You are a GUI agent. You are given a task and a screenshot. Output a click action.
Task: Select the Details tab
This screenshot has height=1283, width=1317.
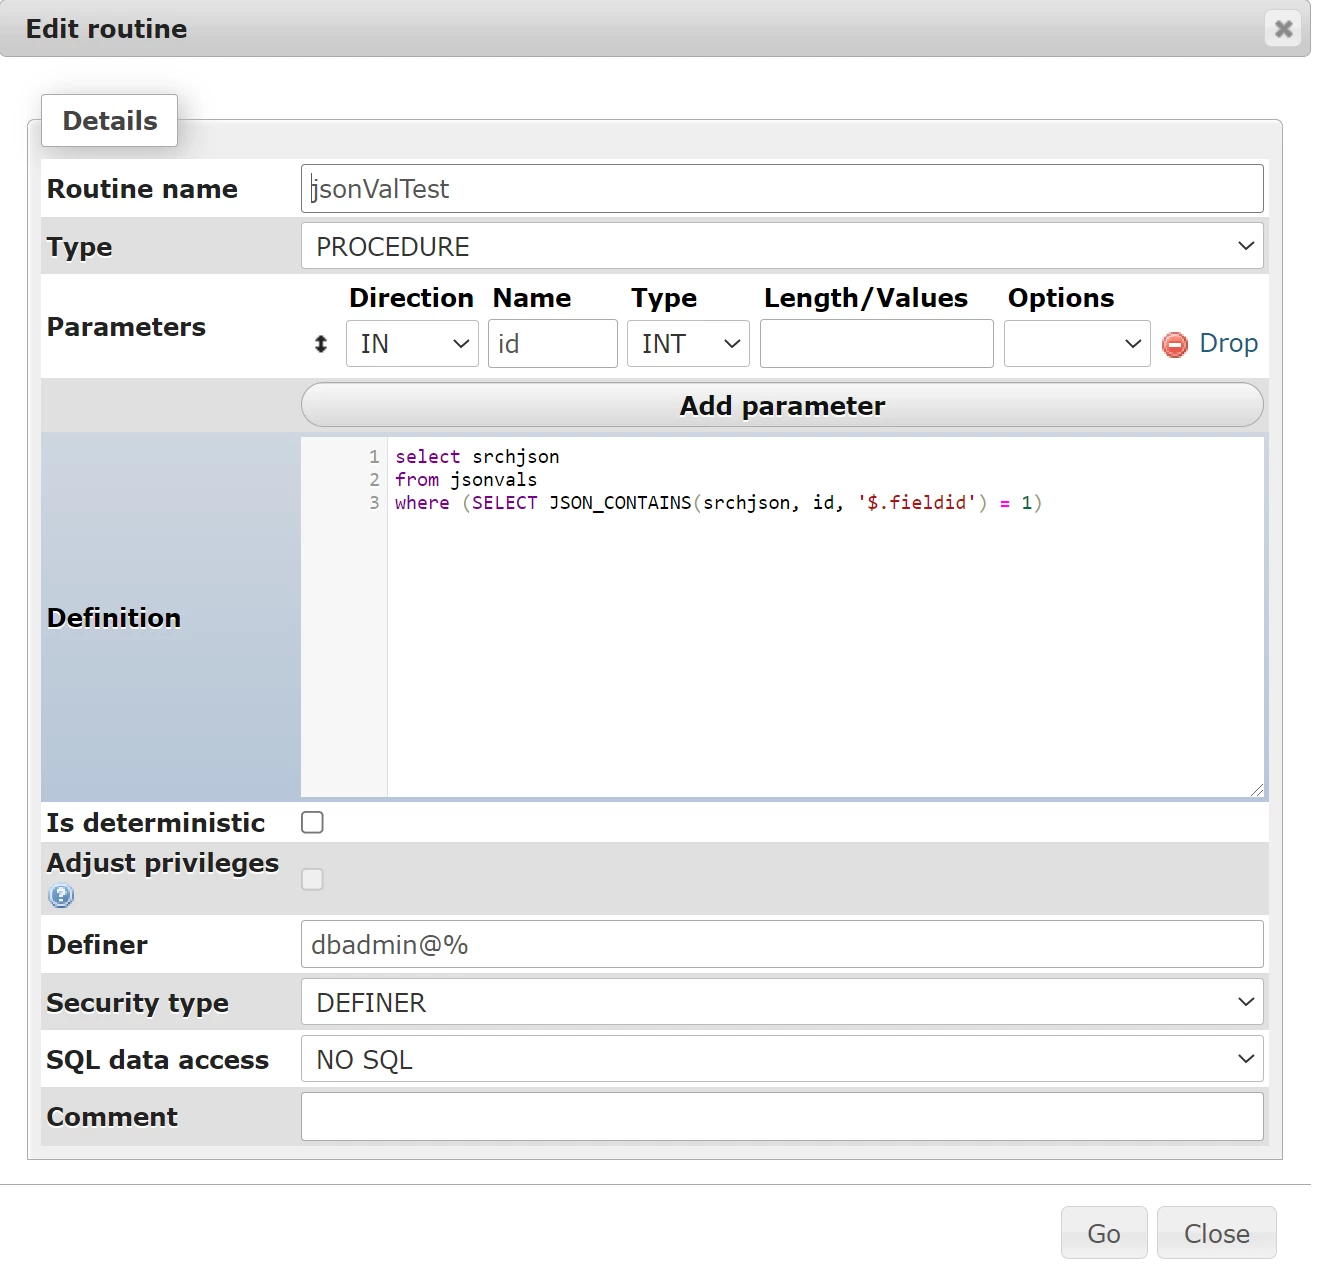pos(110,121)
